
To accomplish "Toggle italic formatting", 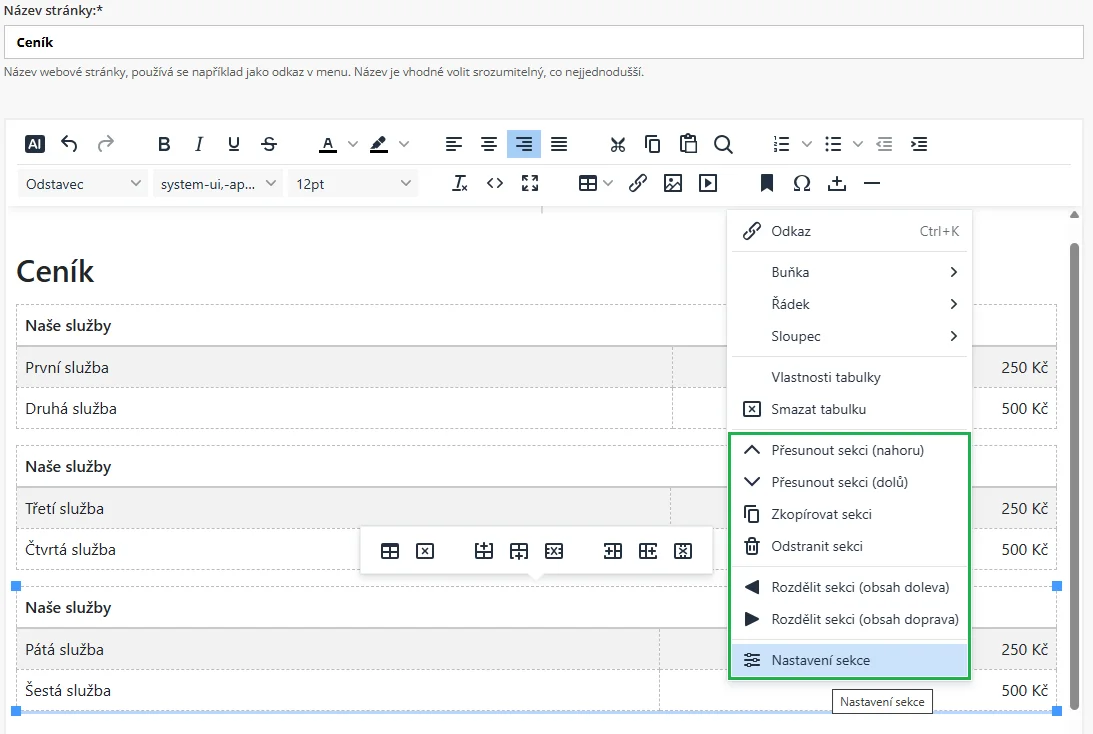I will point(199,144).
